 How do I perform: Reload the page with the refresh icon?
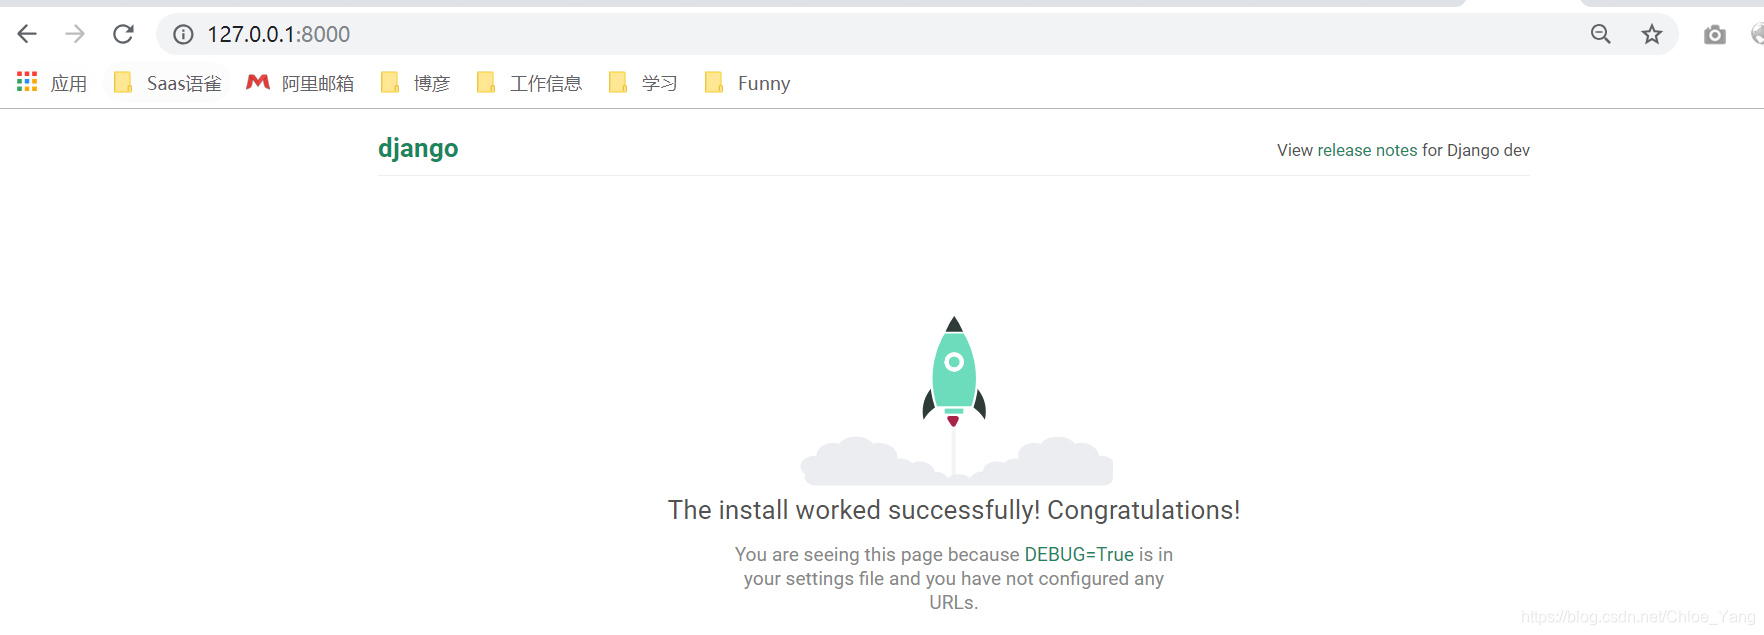click(123, 34)
